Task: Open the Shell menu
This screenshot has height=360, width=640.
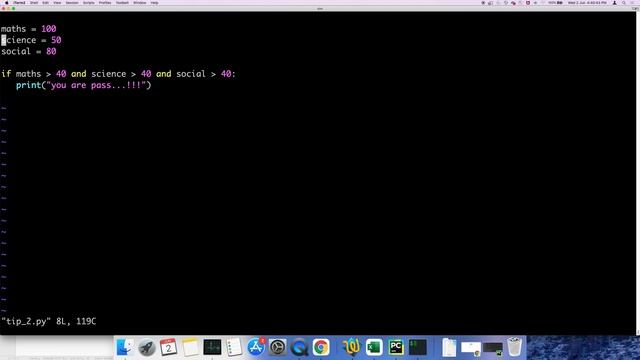Action: [34, 3]
